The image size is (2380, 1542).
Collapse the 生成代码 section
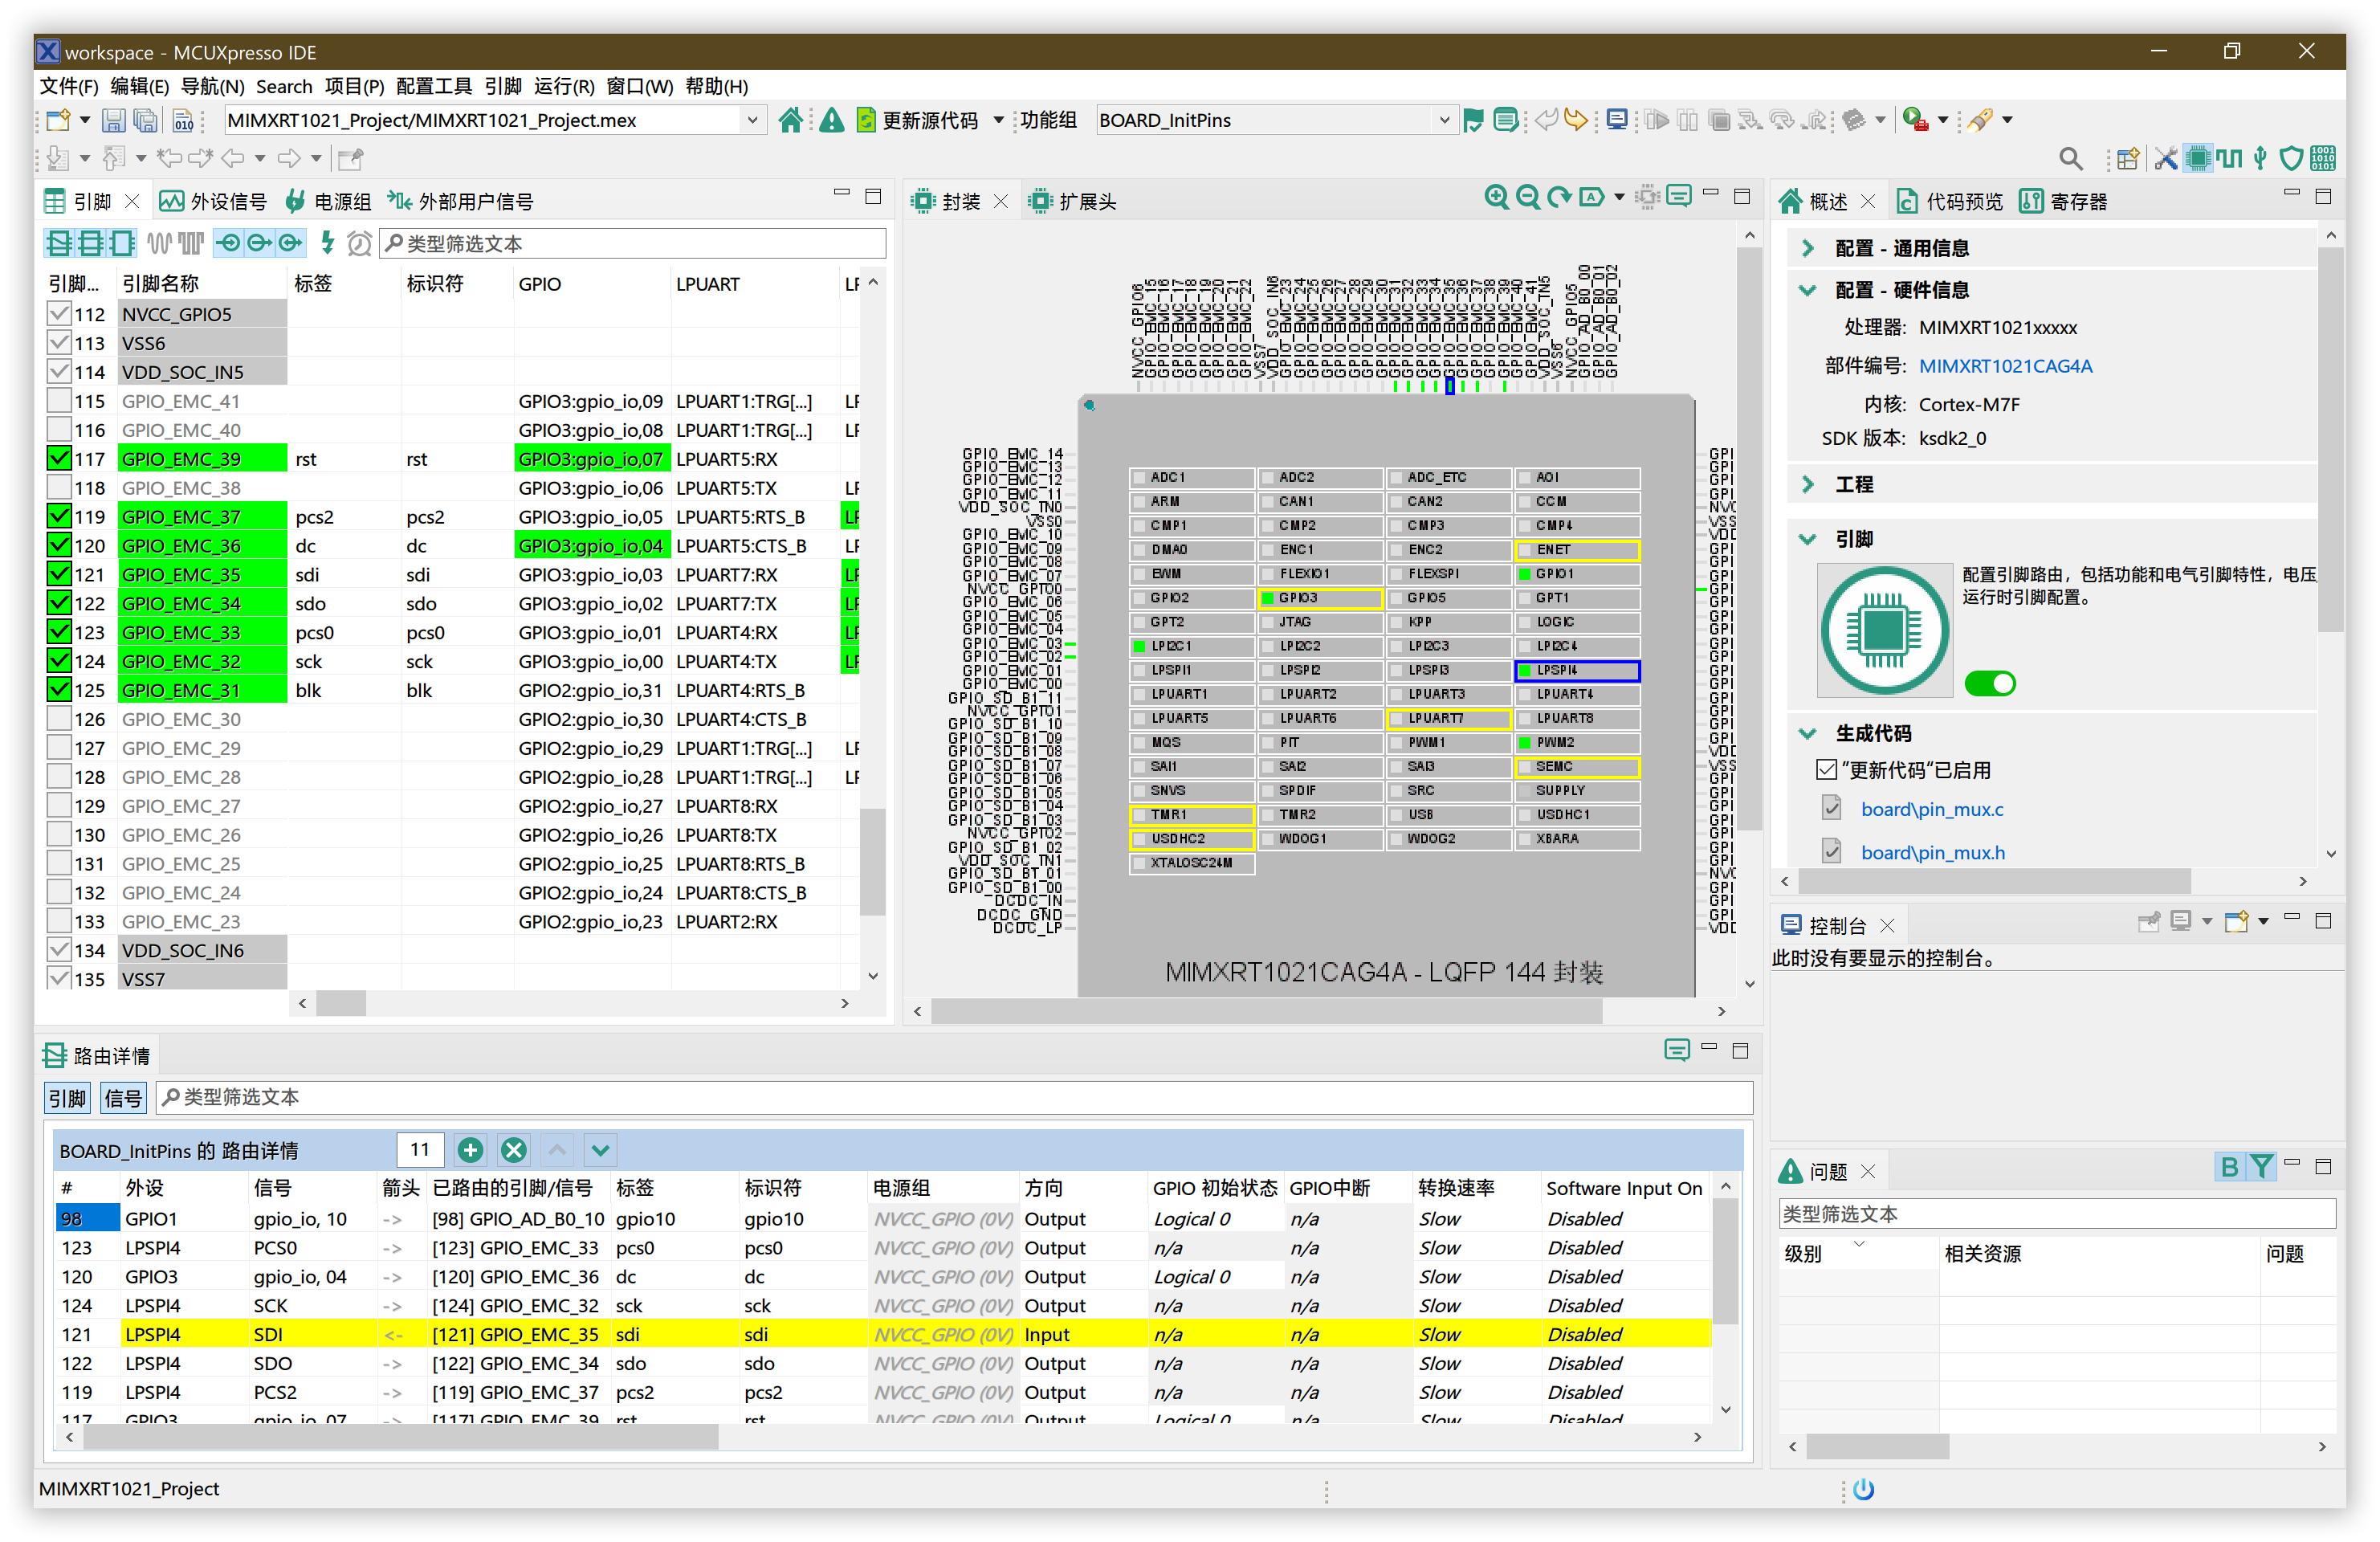coord(1808,733)
